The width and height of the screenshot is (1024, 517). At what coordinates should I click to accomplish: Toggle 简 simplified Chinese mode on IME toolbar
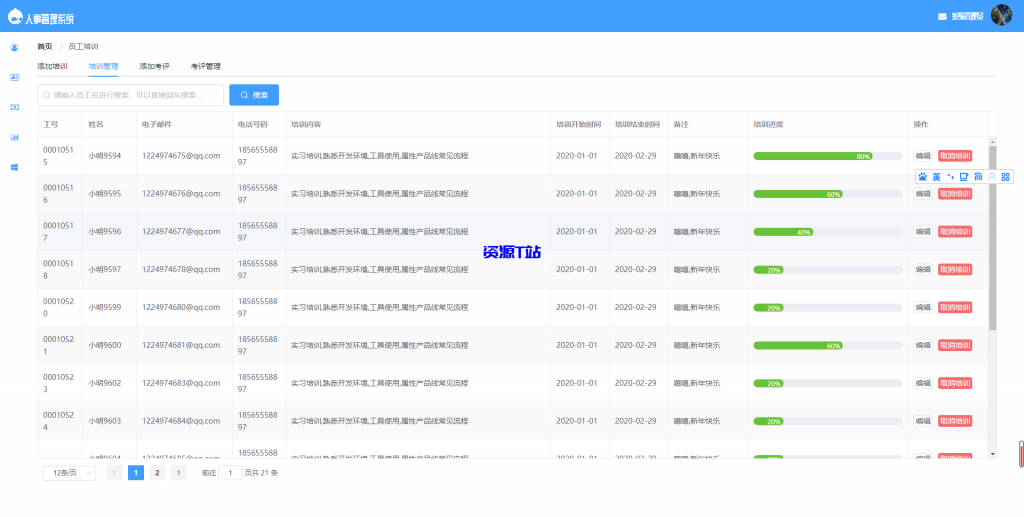(x=978, y=176)
